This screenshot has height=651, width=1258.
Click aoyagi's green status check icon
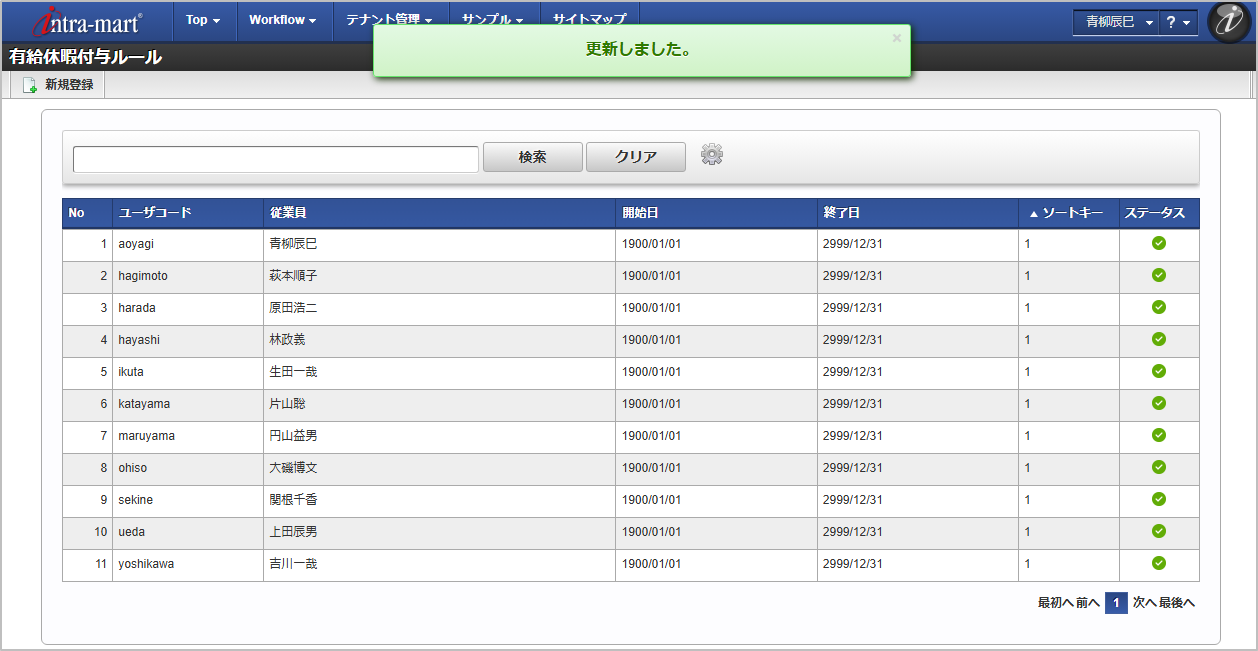click(1159, 243)
